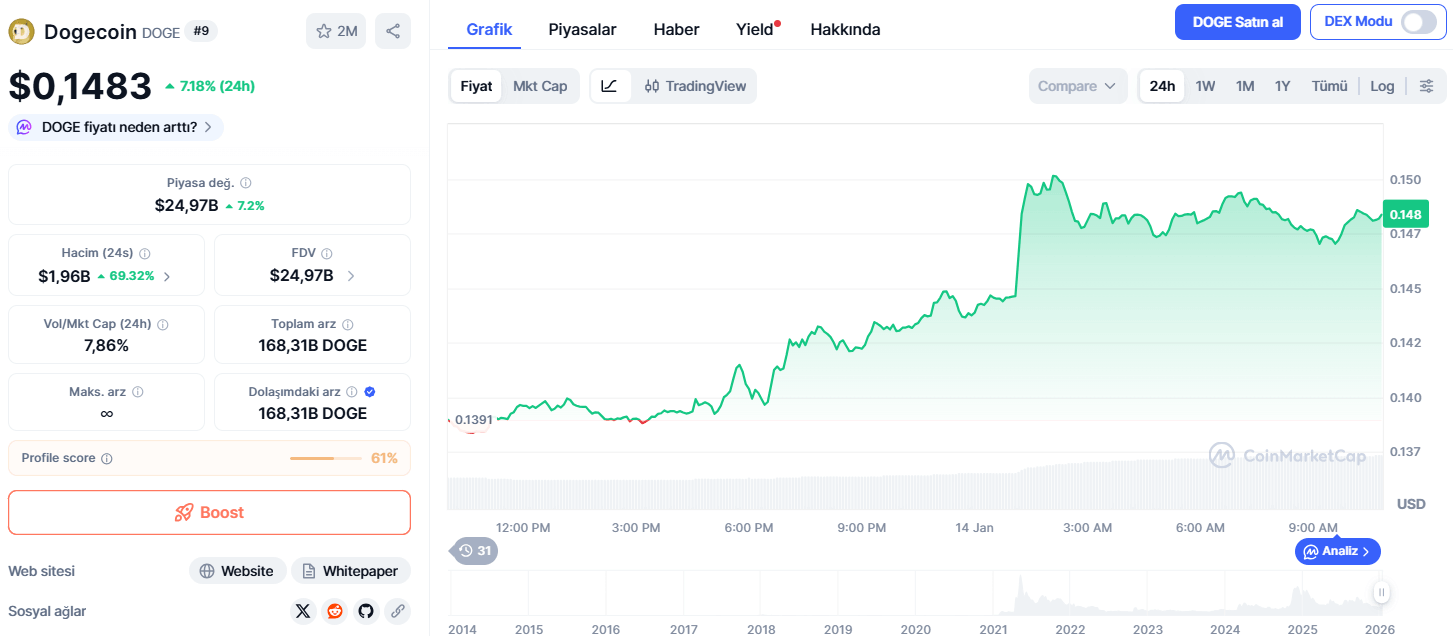
Task: Open chart settings sliders icon
Action: (1427, 86)
